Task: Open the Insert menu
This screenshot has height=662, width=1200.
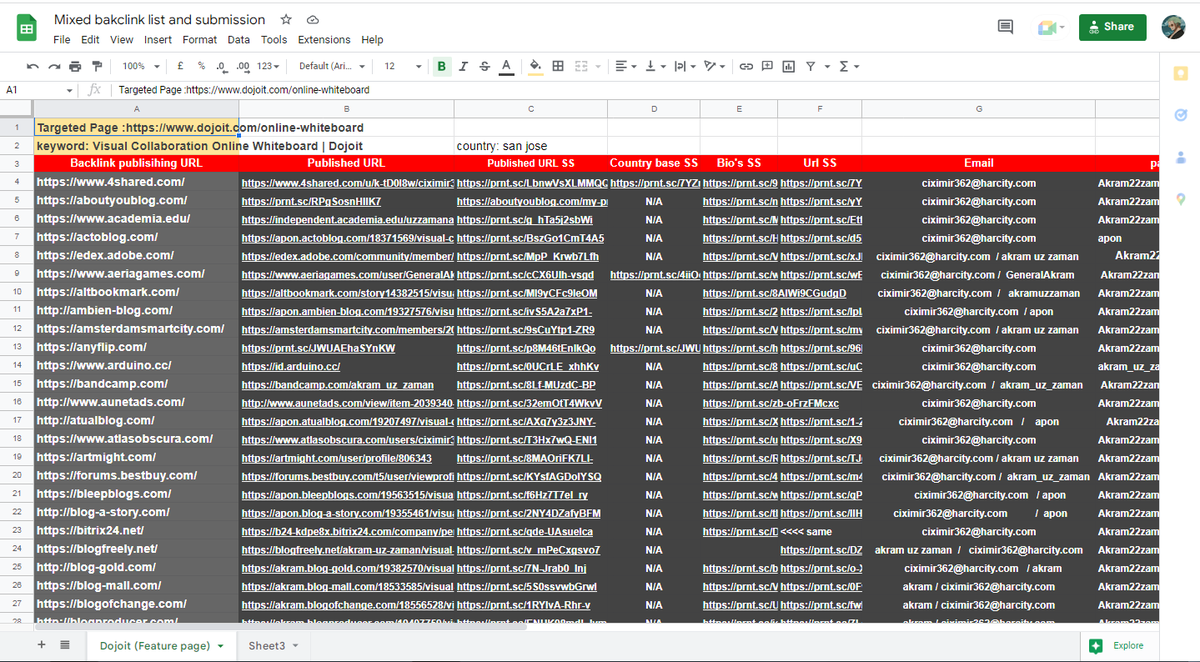Action: (158, 40)
